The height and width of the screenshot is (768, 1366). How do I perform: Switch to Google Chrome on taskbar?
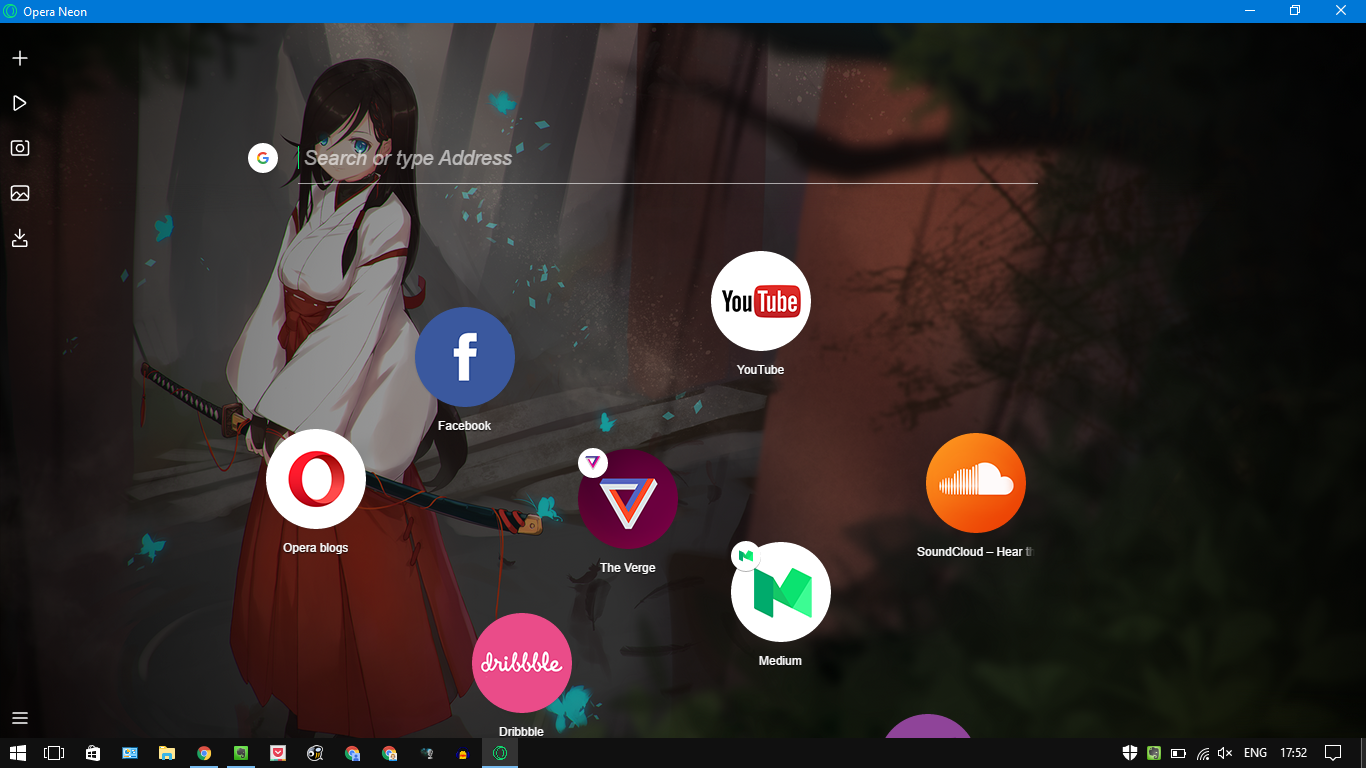tap(204, 753)
